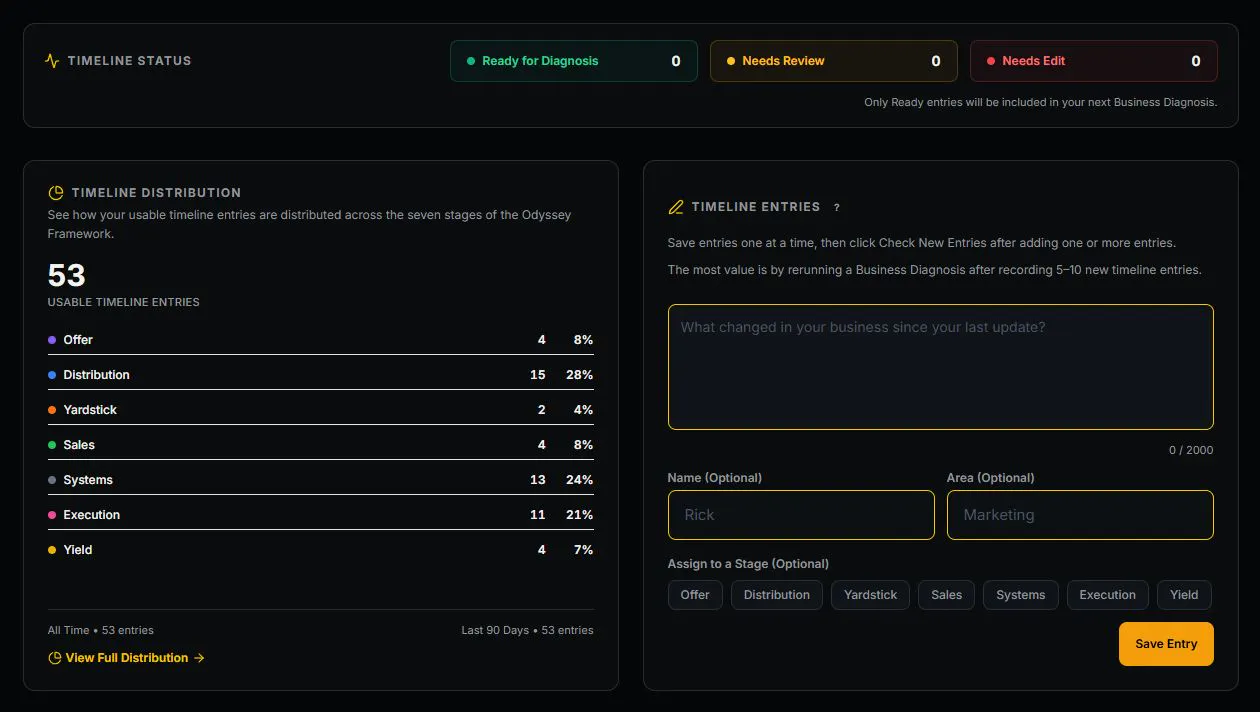1260x712 pixels.
Task: Click the orange Yardstick color dot
Action: 52,410
